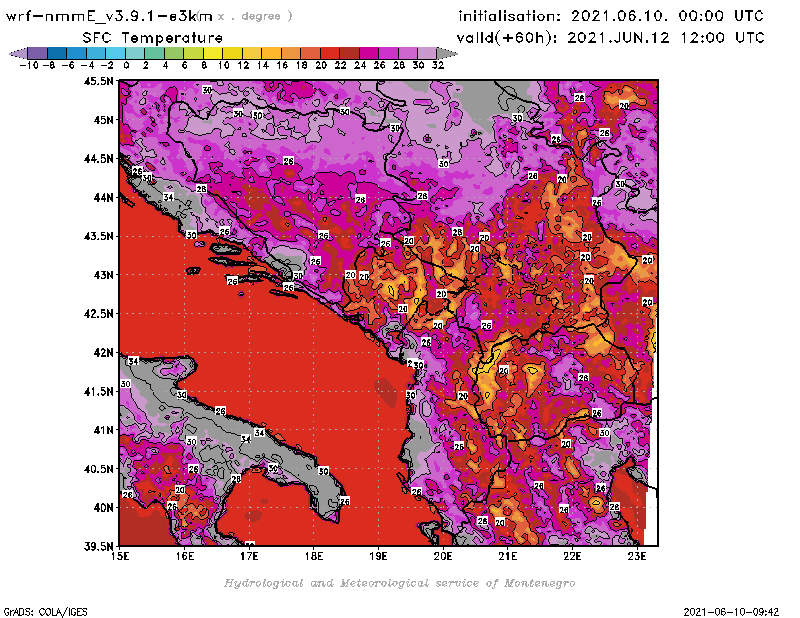Screen dimensions: 800x618
Task: Click the '17E' longitude axis label
Action: tap(249, 556)
